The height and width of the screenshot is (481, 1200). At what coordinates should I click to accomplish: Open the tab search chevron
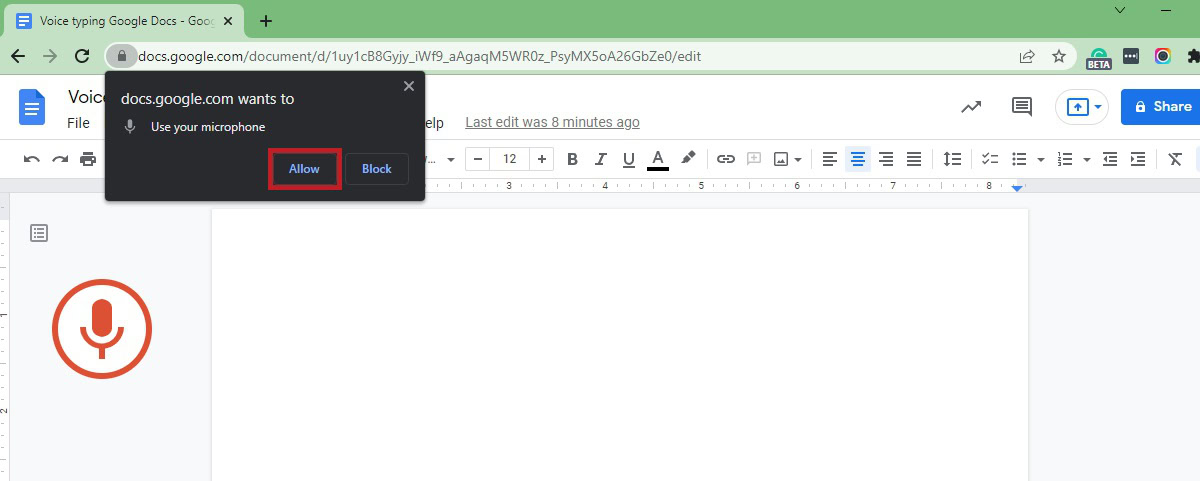[x=1121, y=9]
